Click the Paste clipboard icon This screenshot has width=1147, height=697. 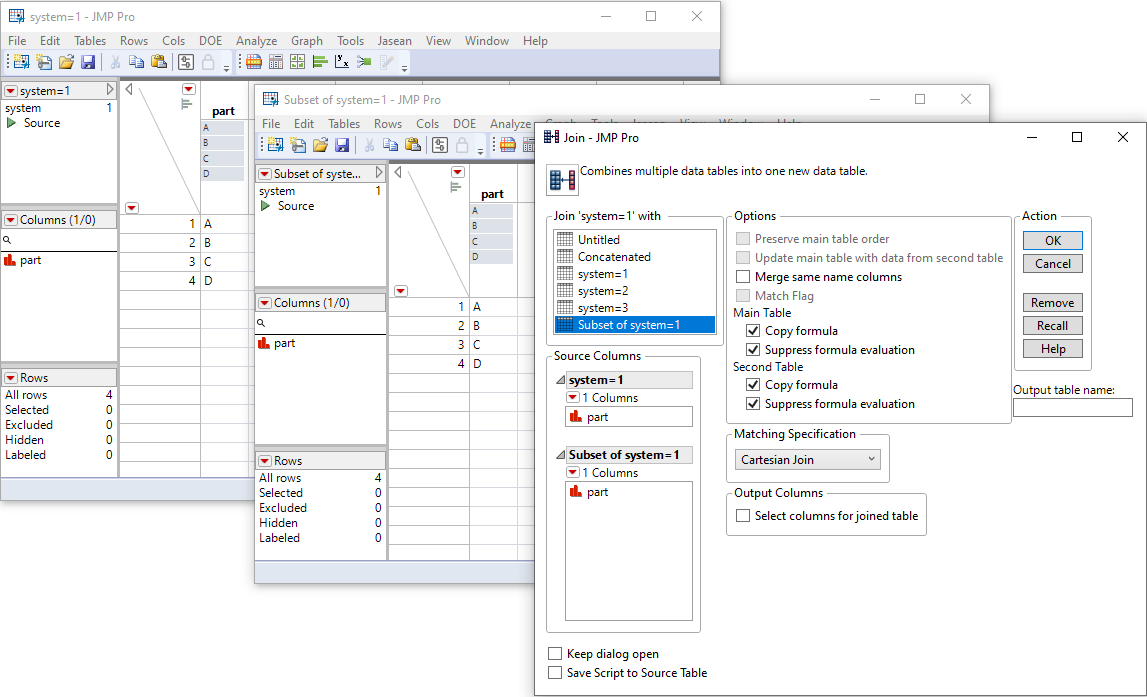[x=158, y=62]
